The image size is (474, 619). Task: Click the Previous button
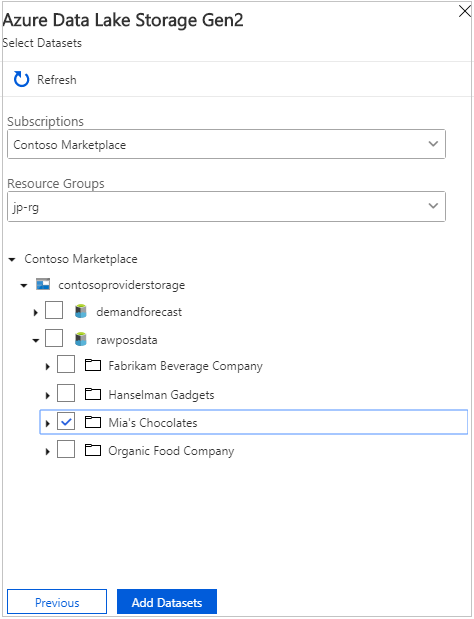(x=57, y=602)
